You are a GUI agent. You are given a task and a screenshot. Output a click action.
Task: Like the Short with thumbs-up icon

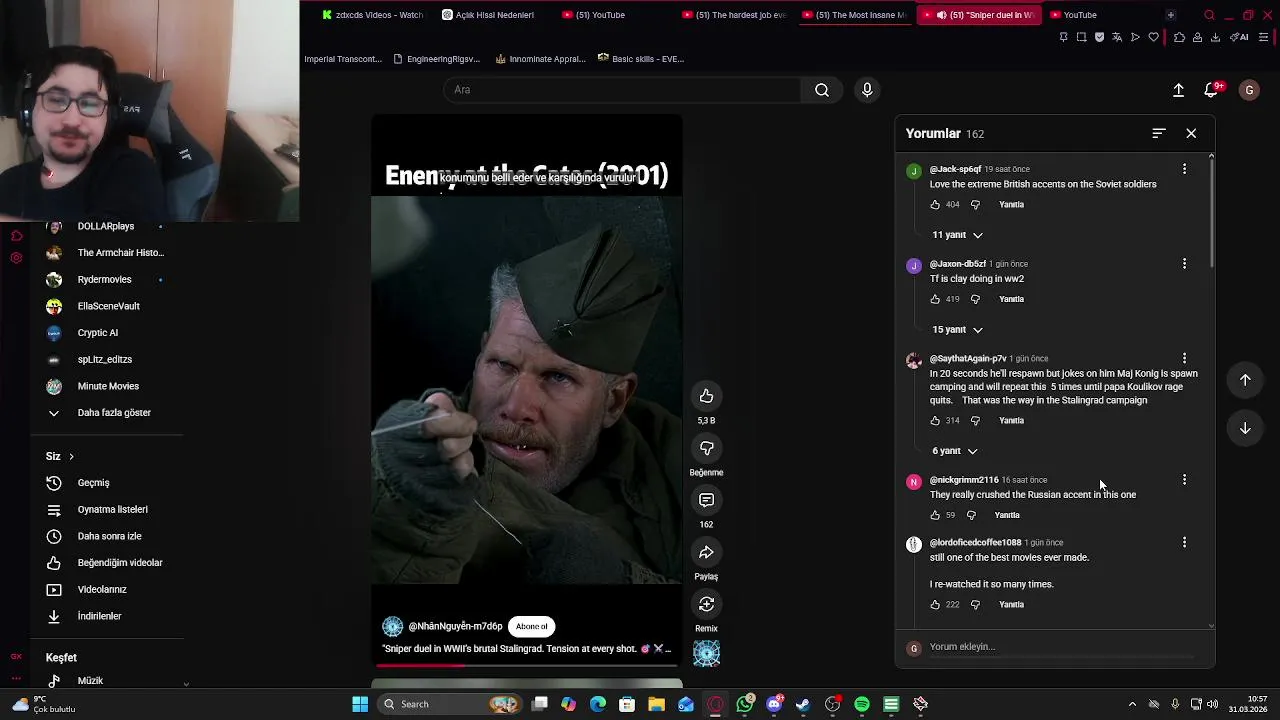tap(706, 396)
